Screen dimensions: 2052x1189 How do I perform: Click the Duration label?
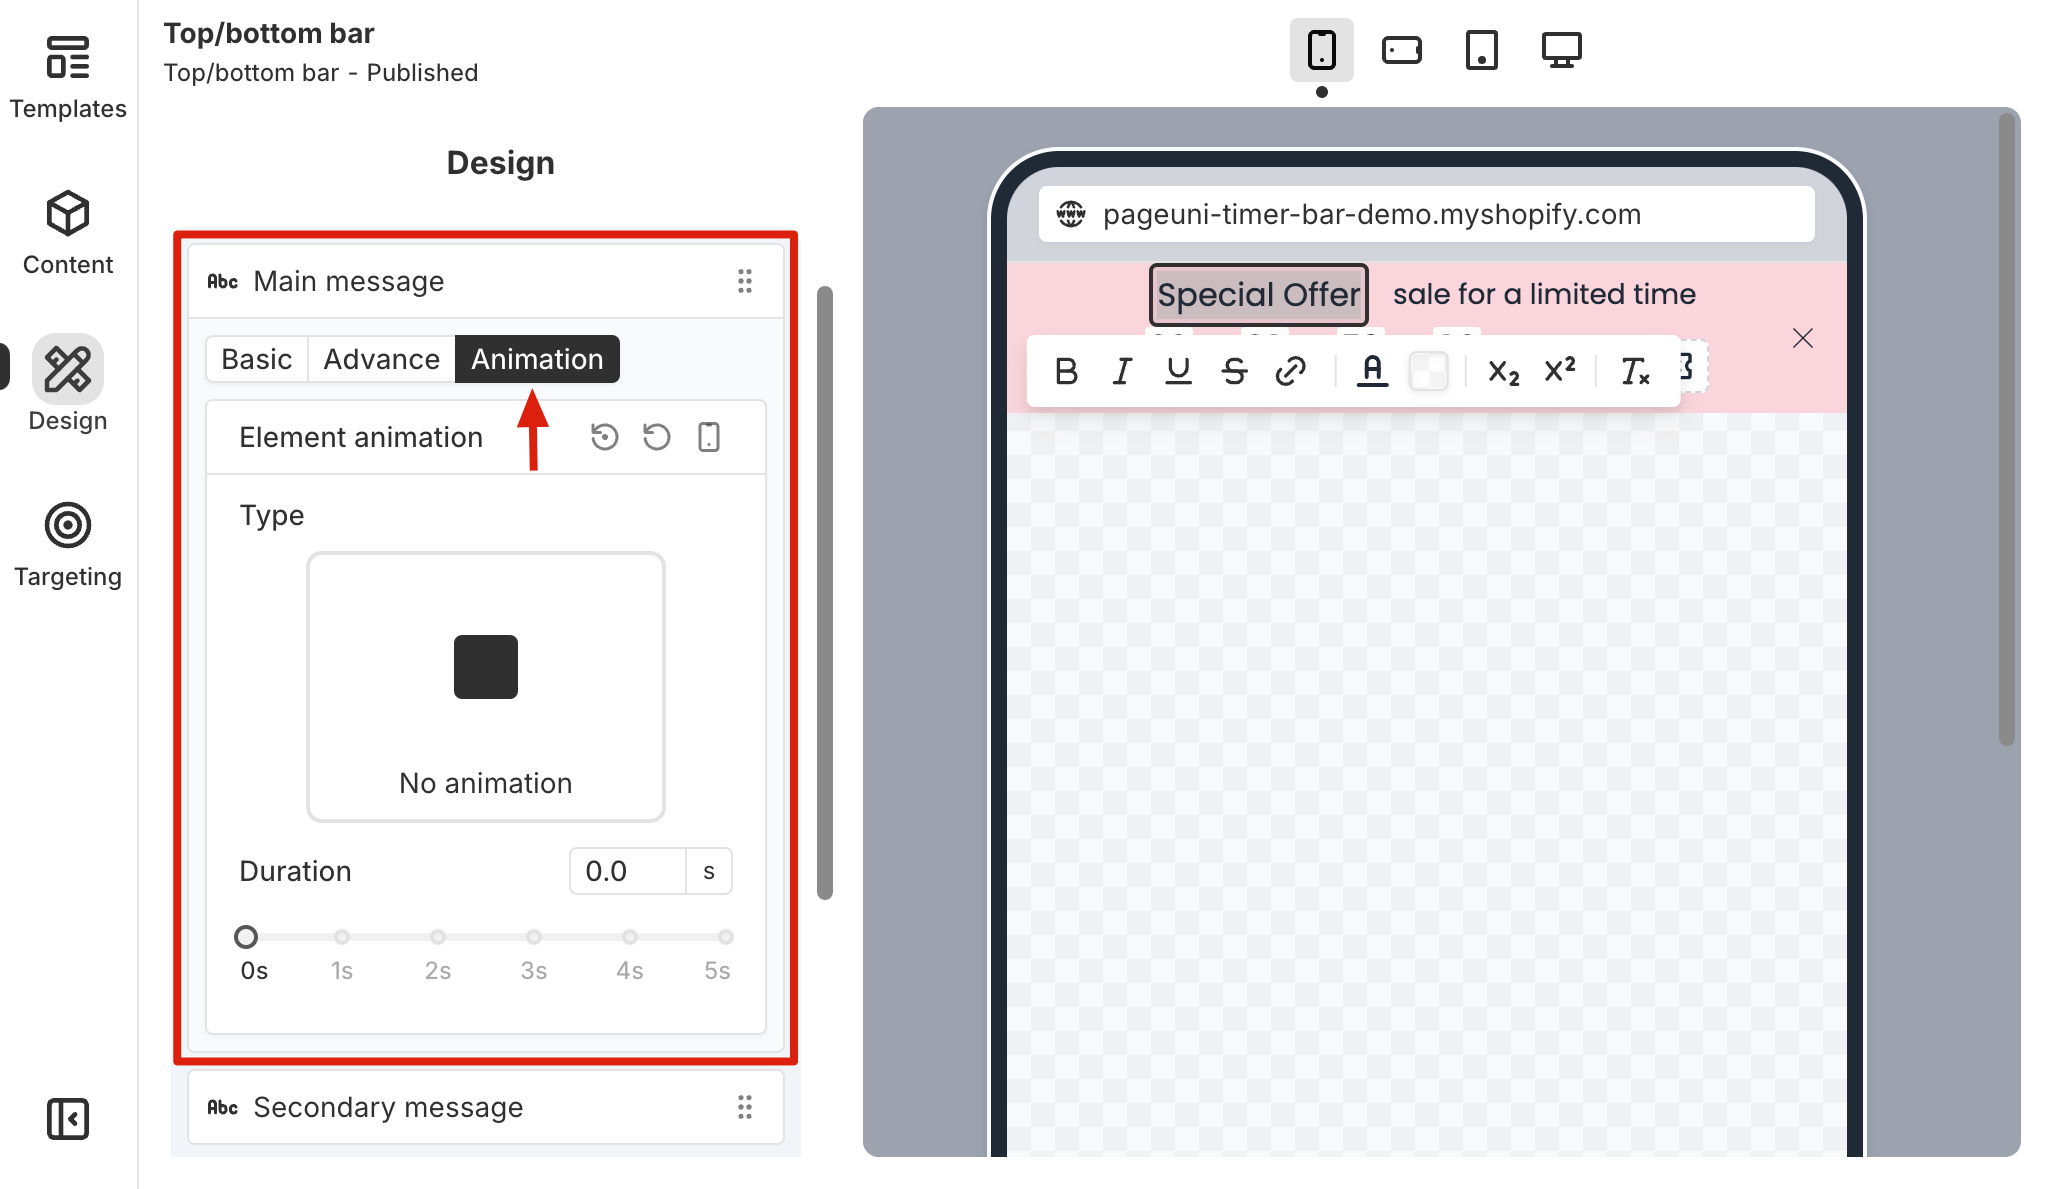295,871
